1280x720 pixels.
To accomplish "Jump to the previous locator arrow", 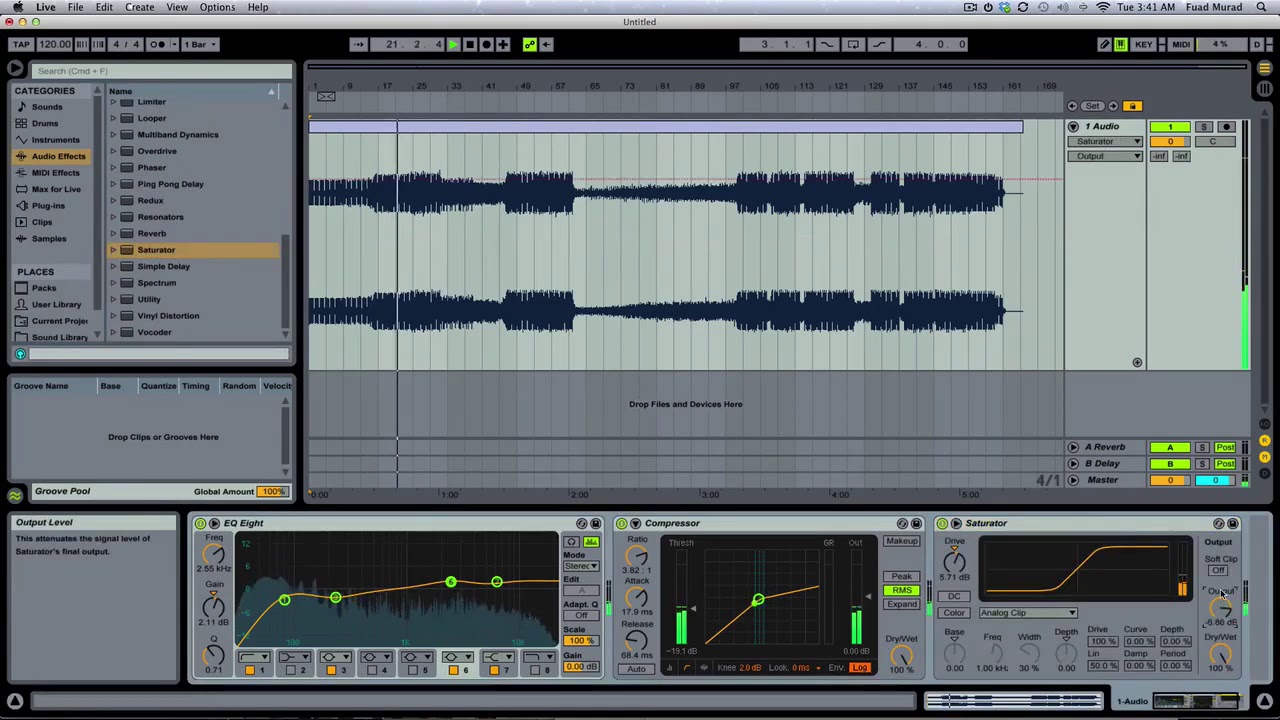I will [x=1073, y=106].
